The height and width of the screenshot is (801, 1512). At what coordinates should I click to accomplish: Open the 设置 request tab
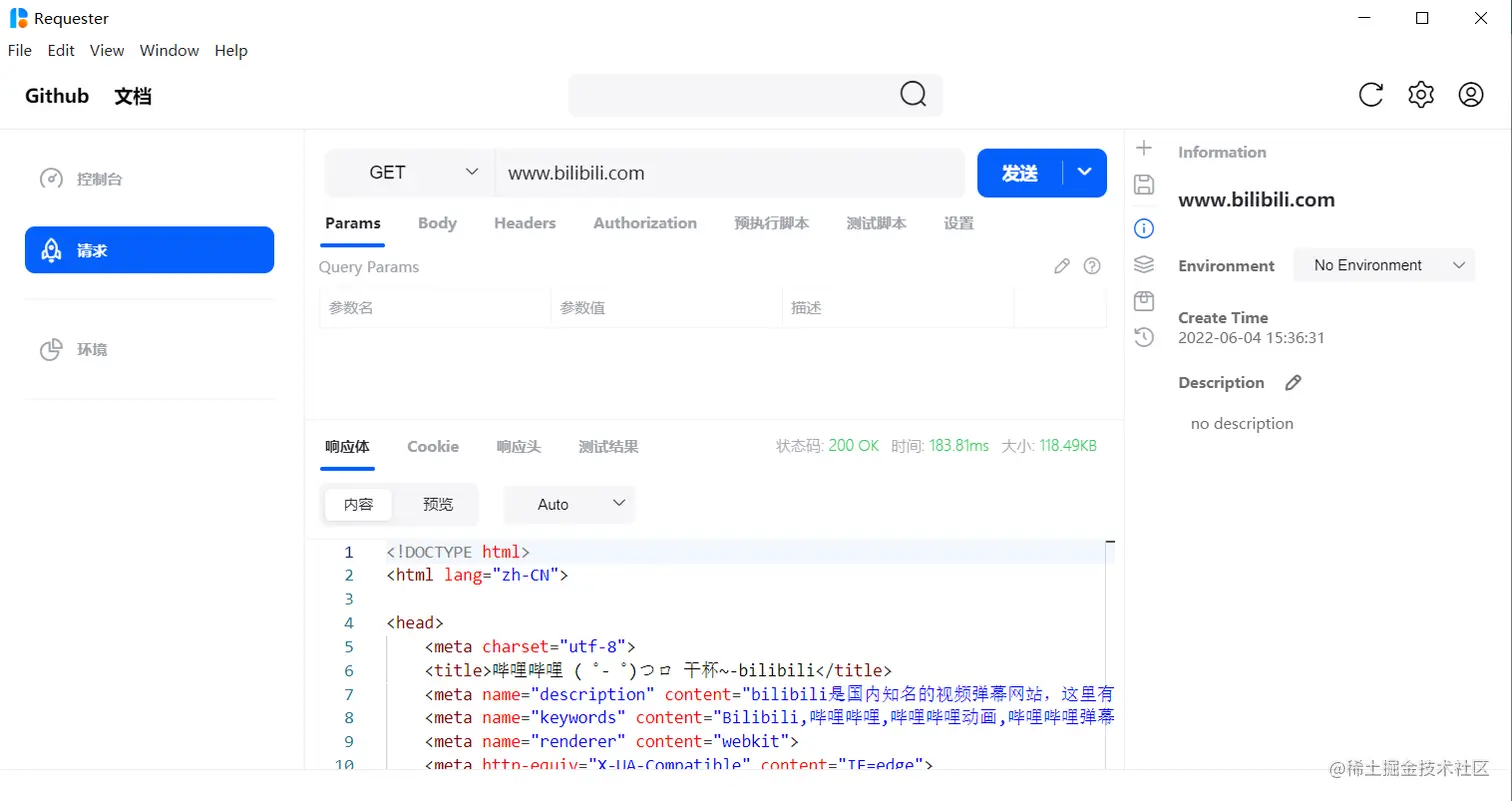(959, 223)
